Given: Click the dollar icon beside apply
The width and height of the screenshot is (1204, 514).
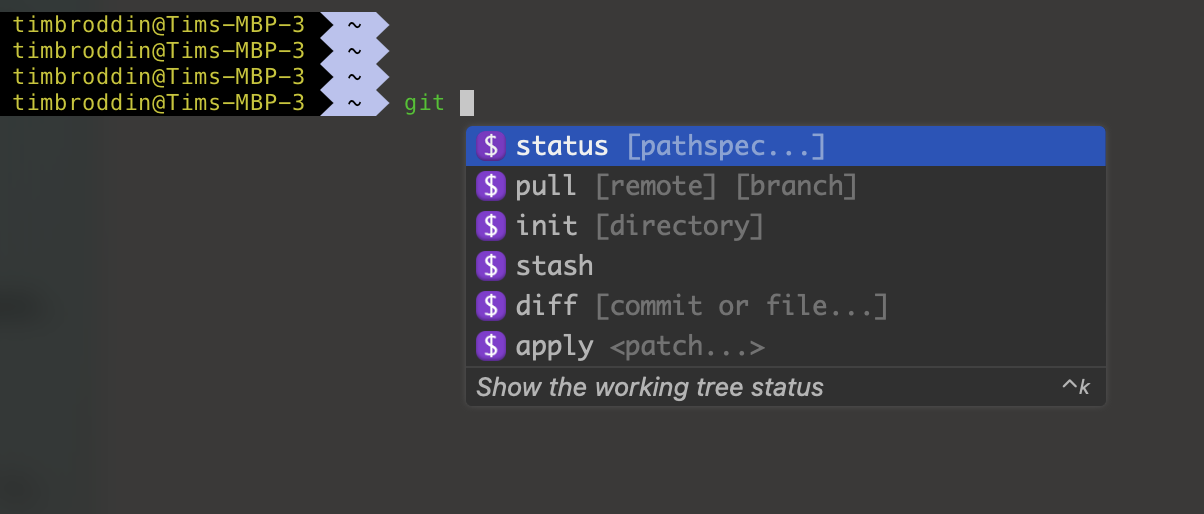Looking at the screenshot, I should pyautogui.click(x=490, y=346).
